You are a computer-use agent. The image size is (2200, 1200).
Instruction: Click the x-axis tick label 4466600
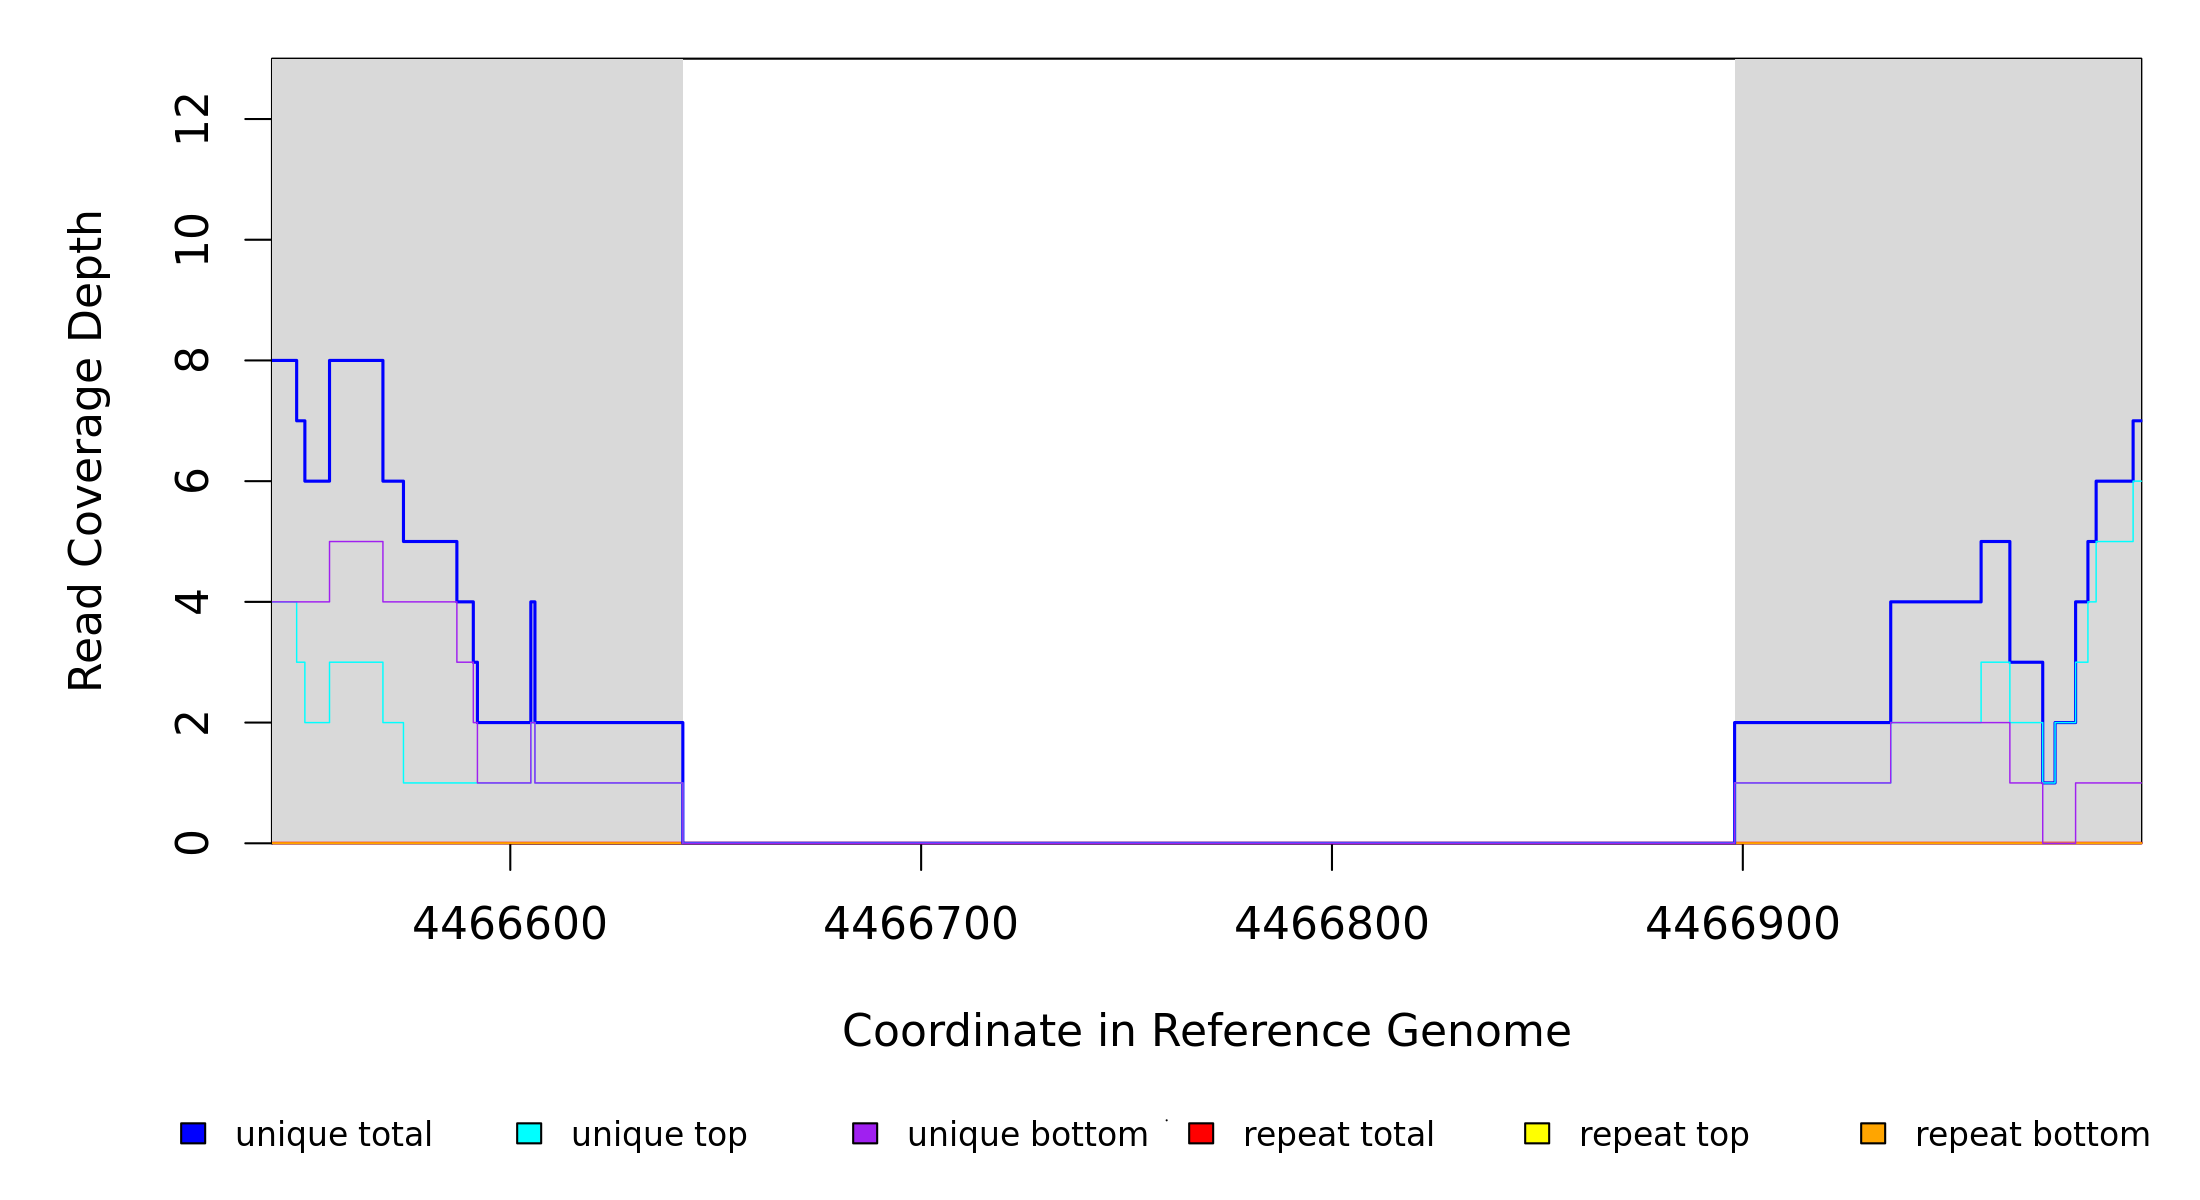point(510,924)
